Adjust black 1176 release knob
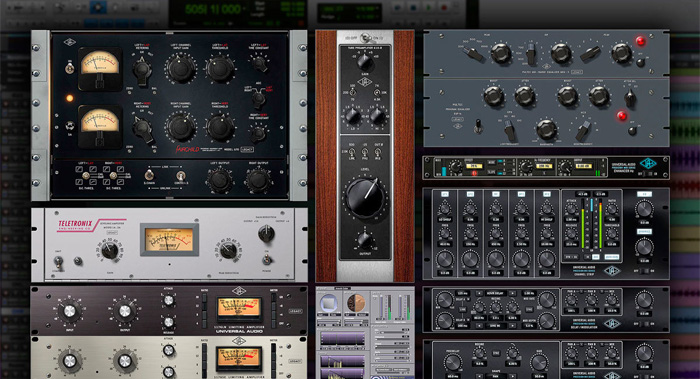The width and height of the screenshot is (700, 379). (168, 322)
